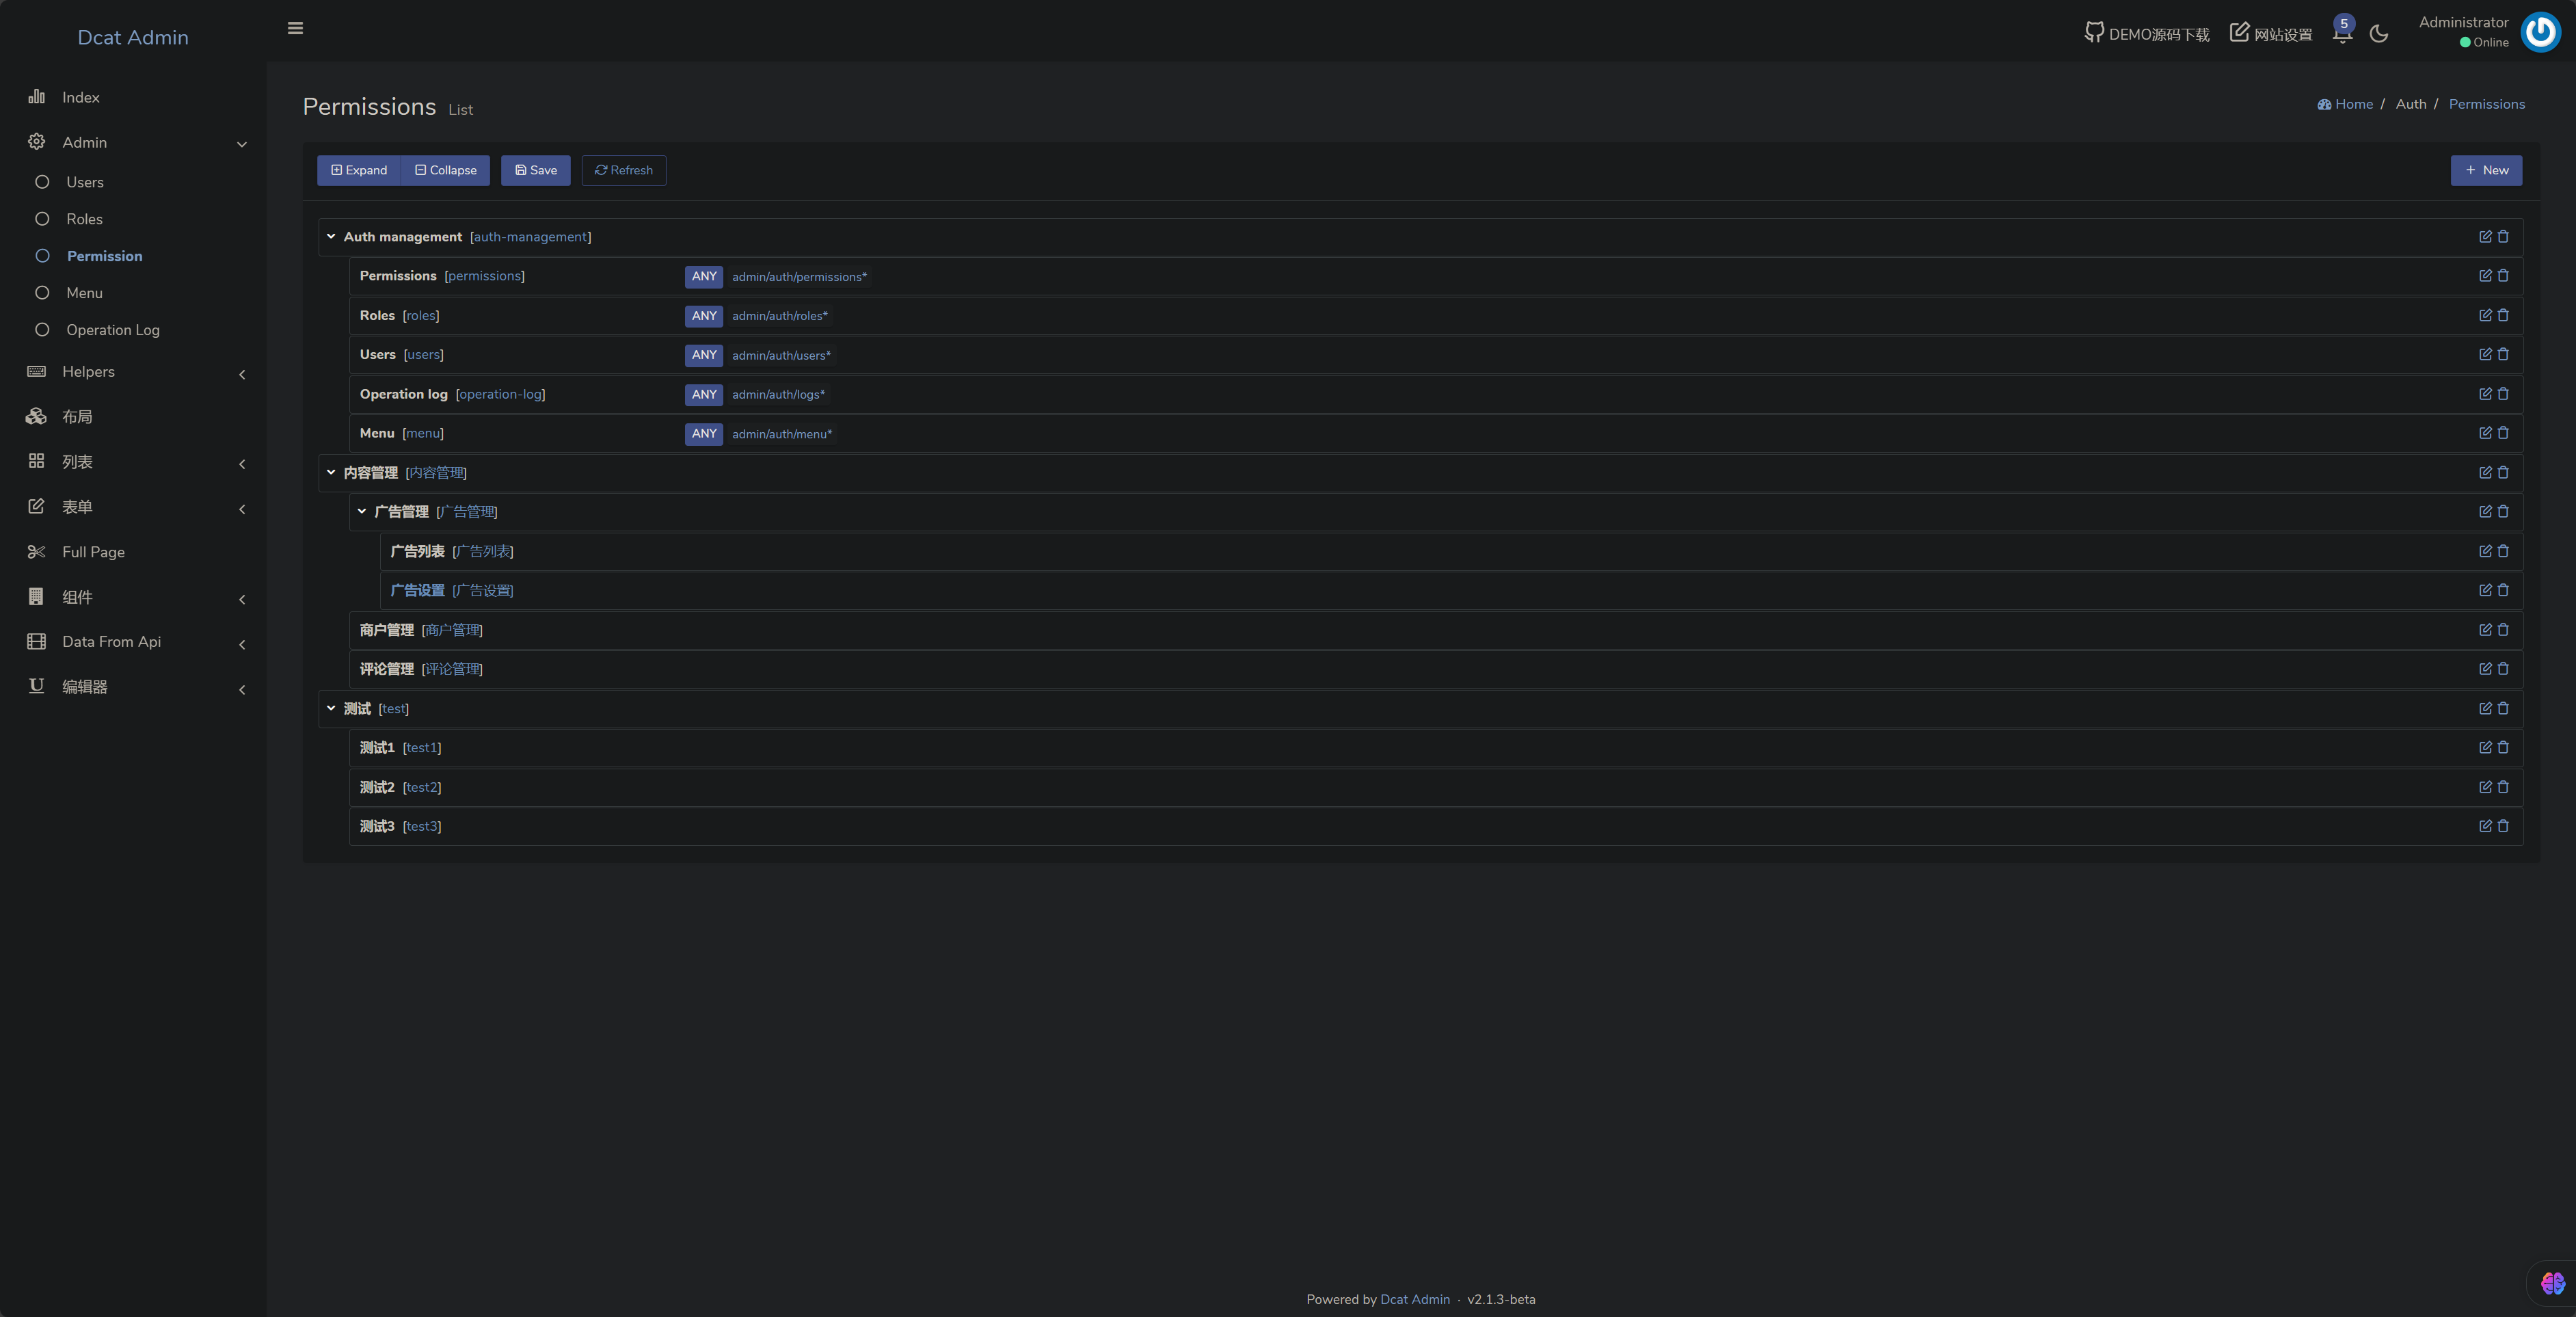Screen dimensions: 2576x1317
Task: Delete the 测试2 row
Action: (x=2503, y=787)
